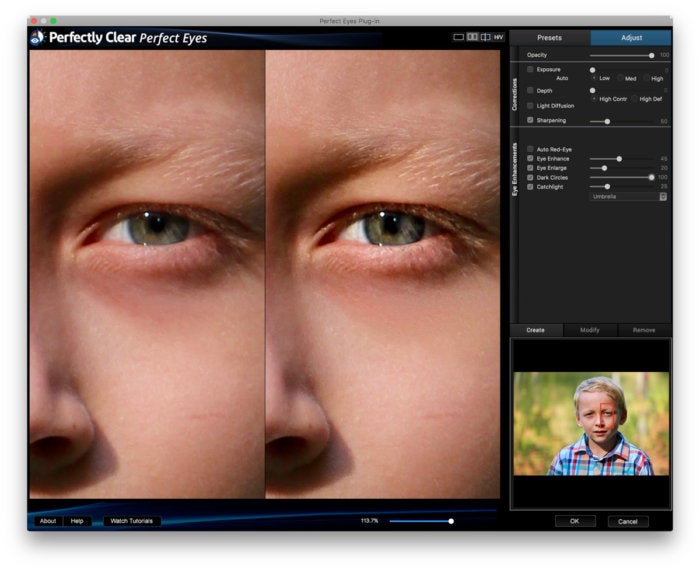Click the 113.7% zoom value

tap(370, 521)
